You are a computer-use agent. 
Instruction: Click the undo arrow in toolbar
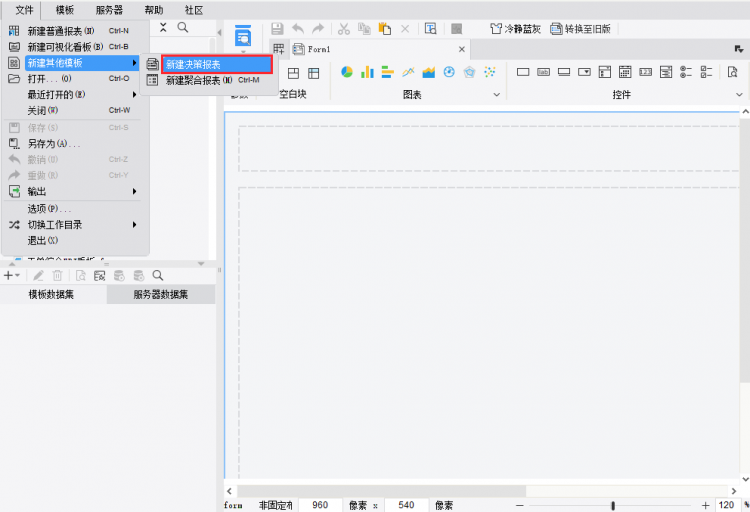[298, 29]
